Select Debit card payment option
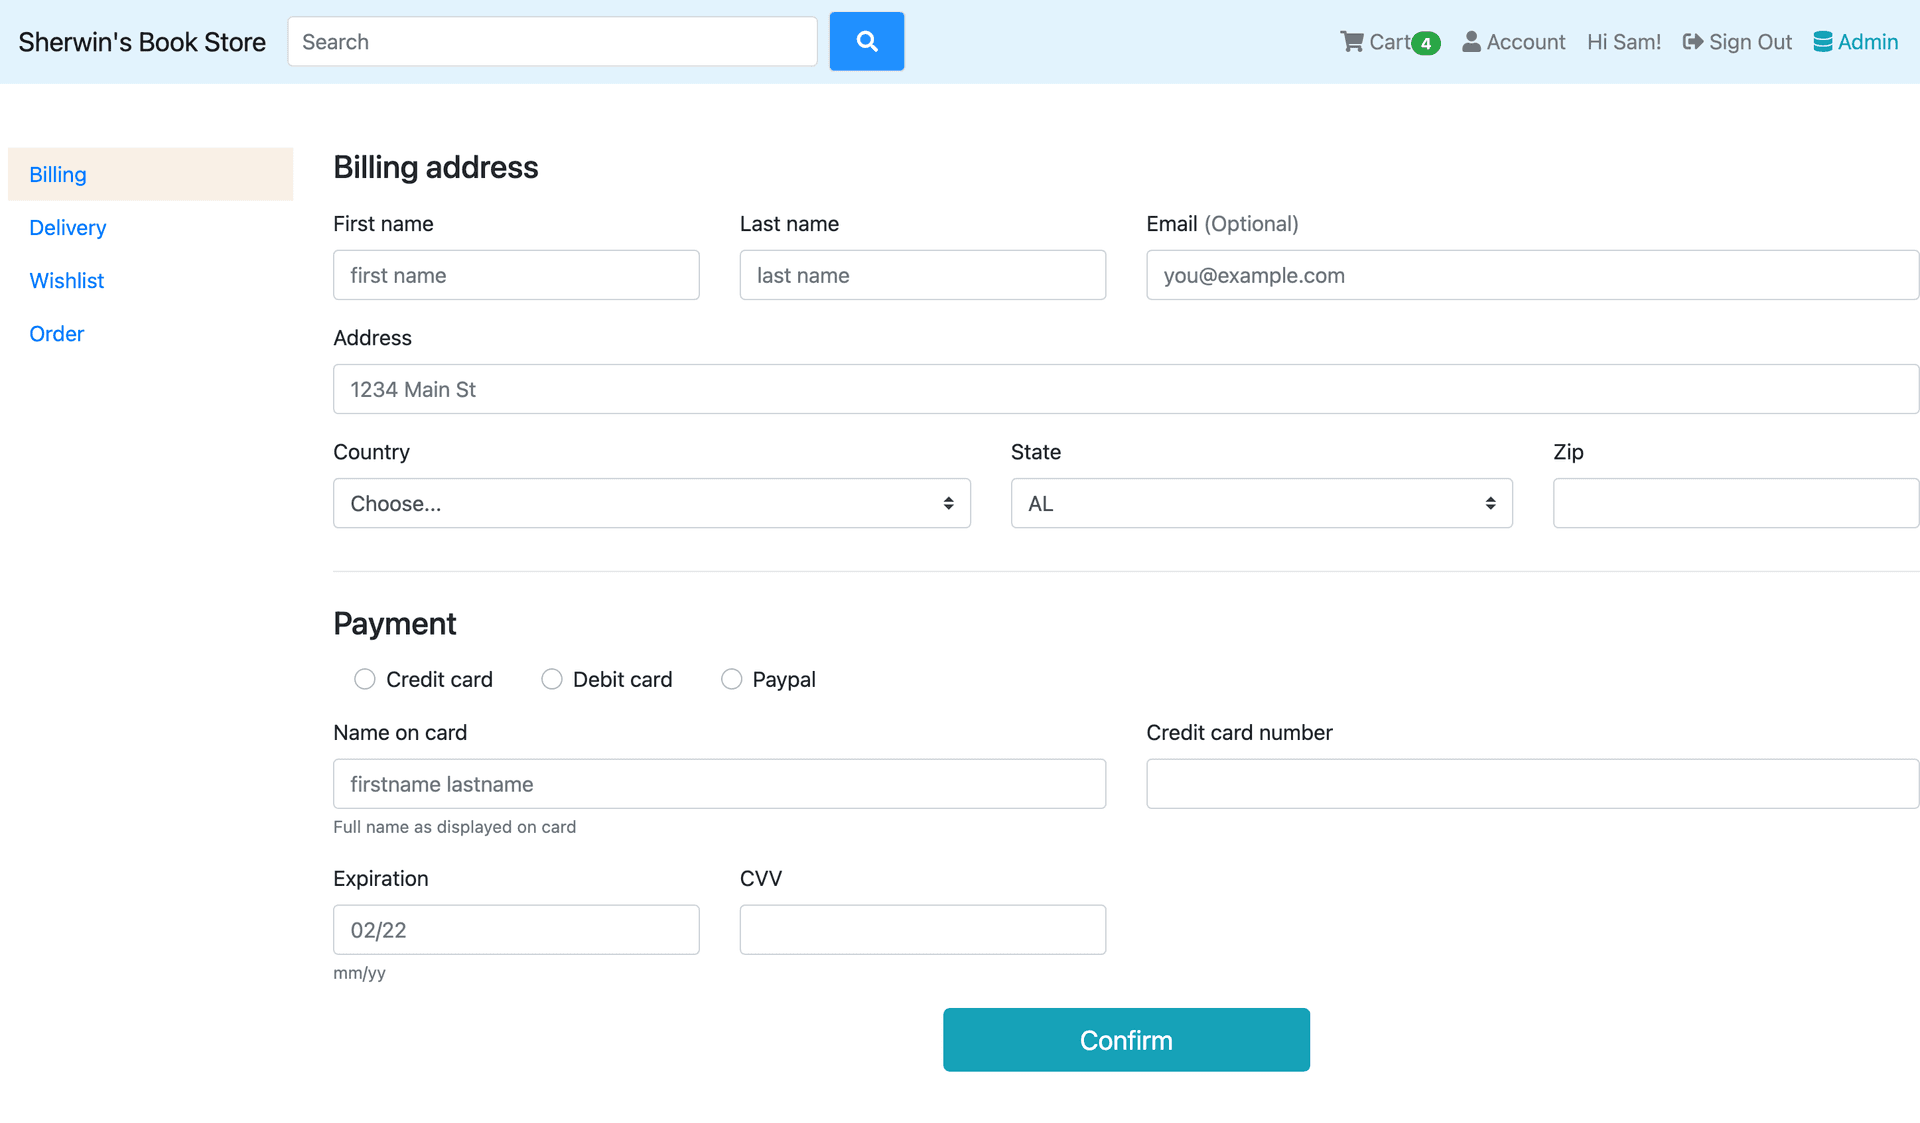This screenshot has height=1123, width=1920. click(x=552, y=679)
